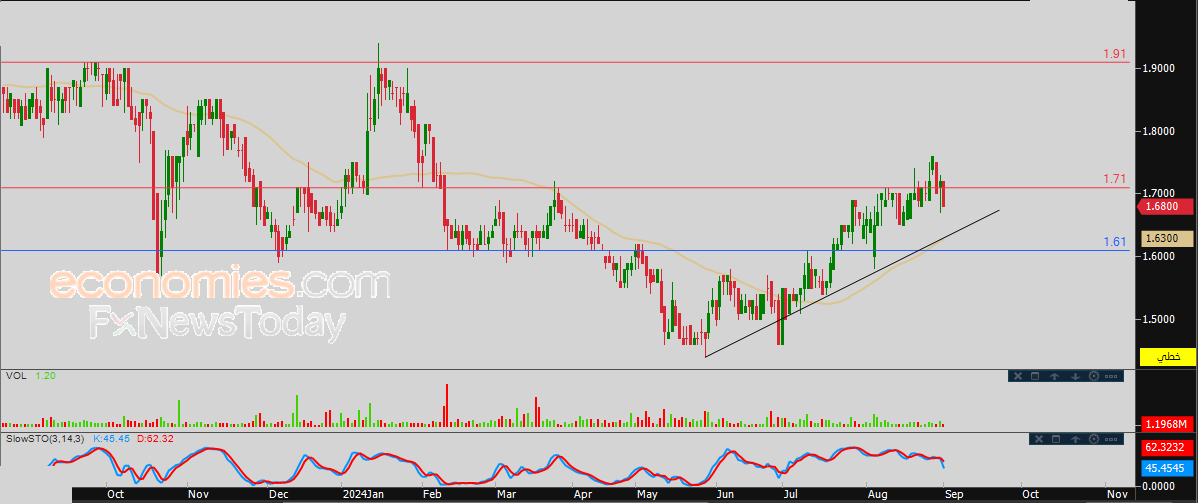Select the 1.6800 current price tag

coord(1167,205)
